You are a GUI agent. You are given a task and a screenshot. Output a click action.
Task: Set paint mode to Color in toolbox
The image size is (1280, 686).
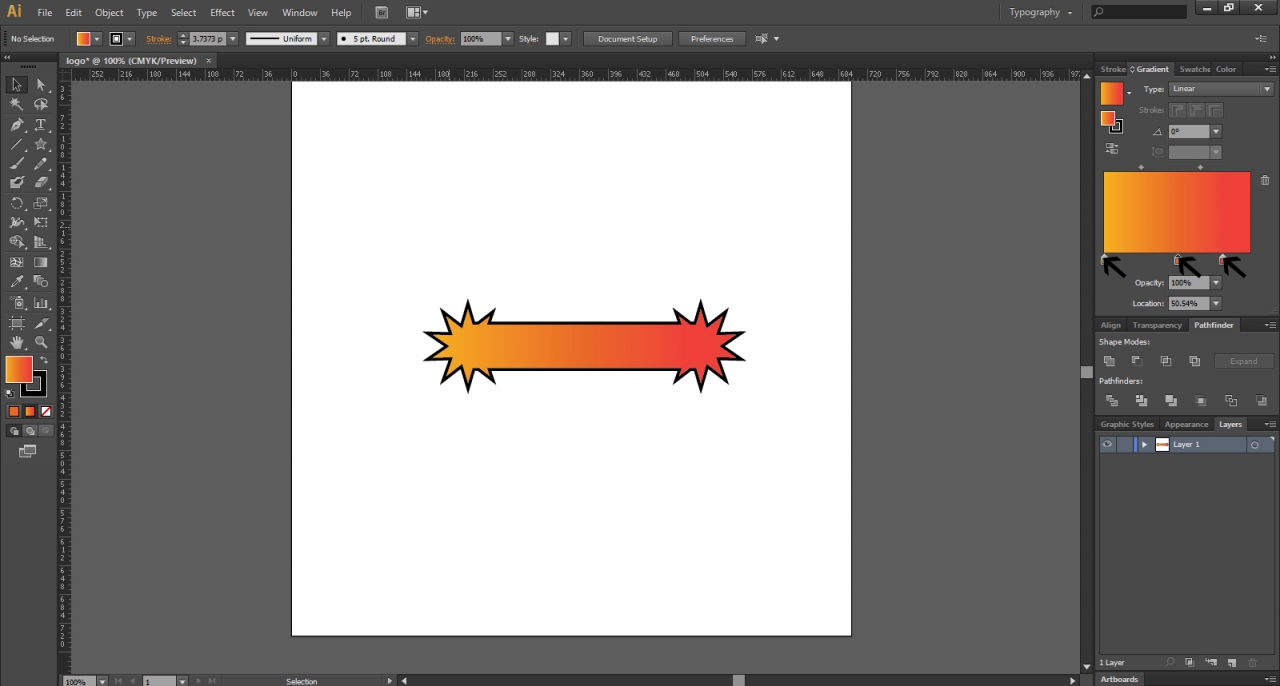(14, 411)
